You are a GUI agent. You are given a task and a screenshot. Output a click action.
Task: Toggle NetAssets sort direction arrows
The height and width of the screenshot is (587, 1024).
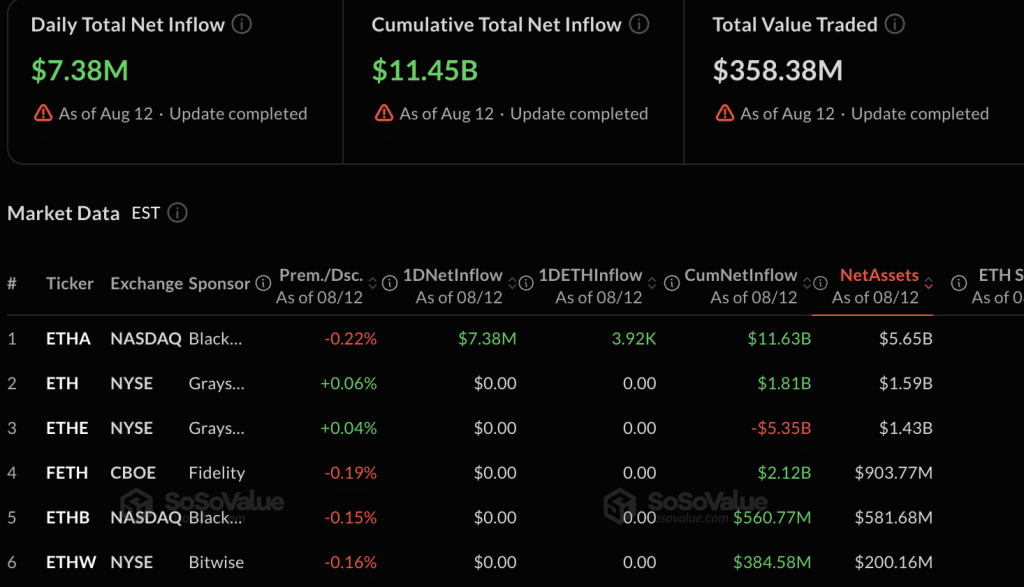coord(928,283)
